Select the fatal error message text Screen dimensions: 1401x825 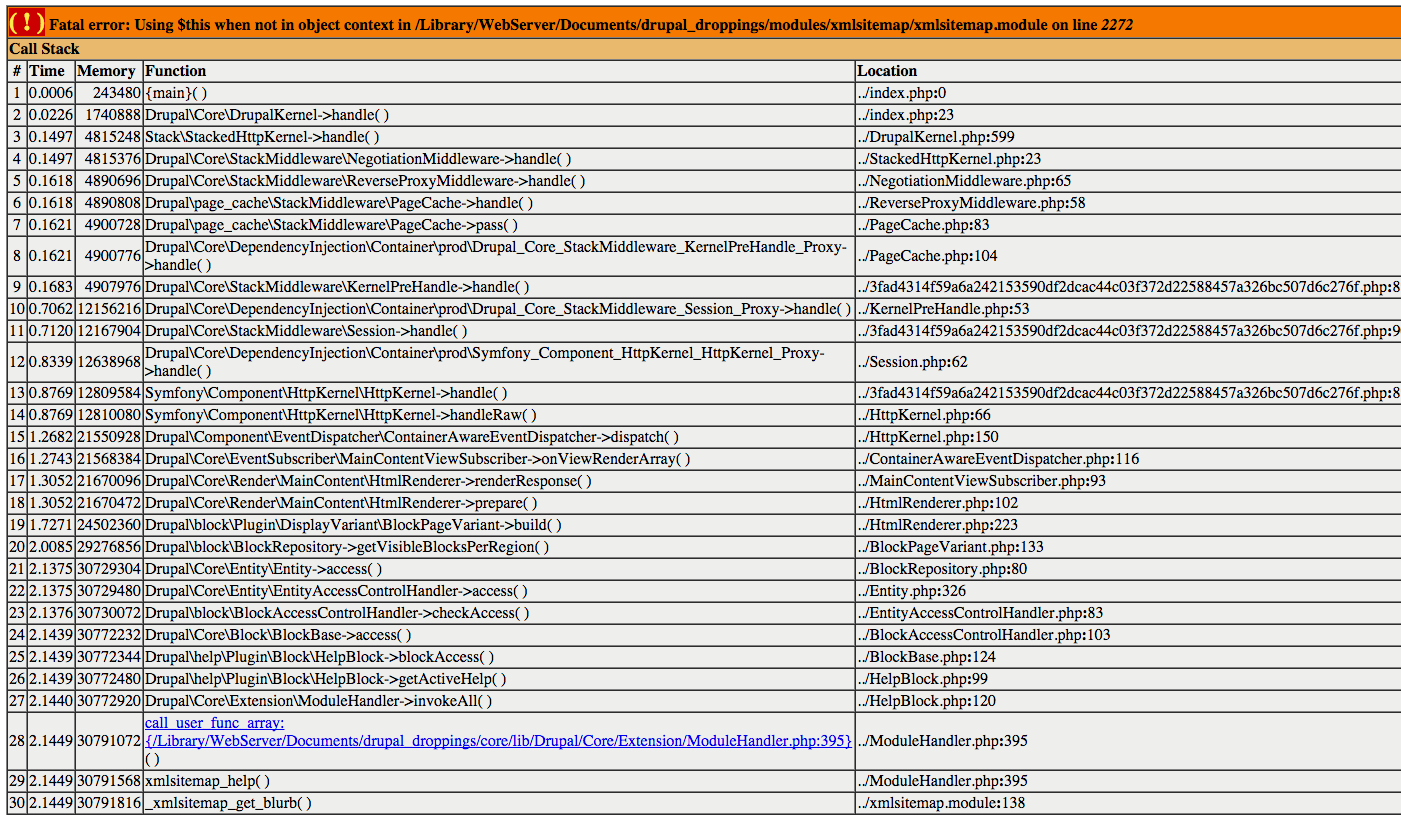(591, 24)
